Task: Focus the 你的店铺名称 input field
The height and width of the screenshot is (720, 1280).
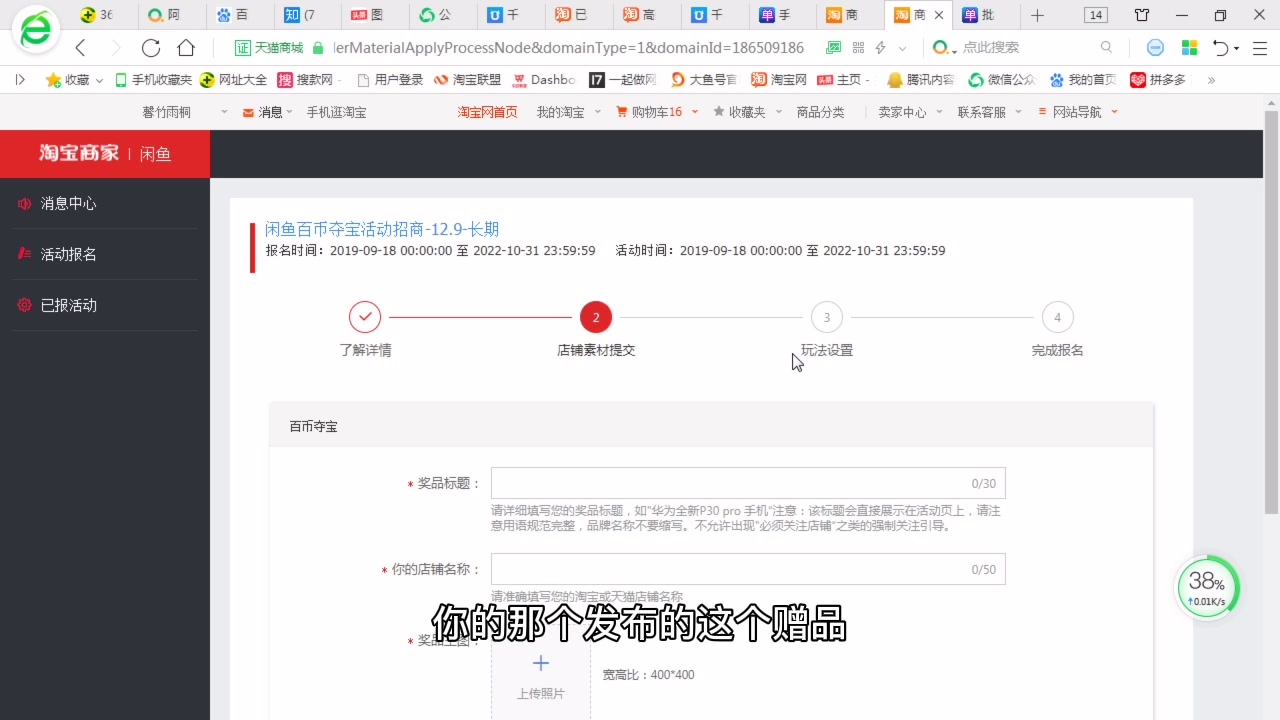Action: [x=748, y=569]
